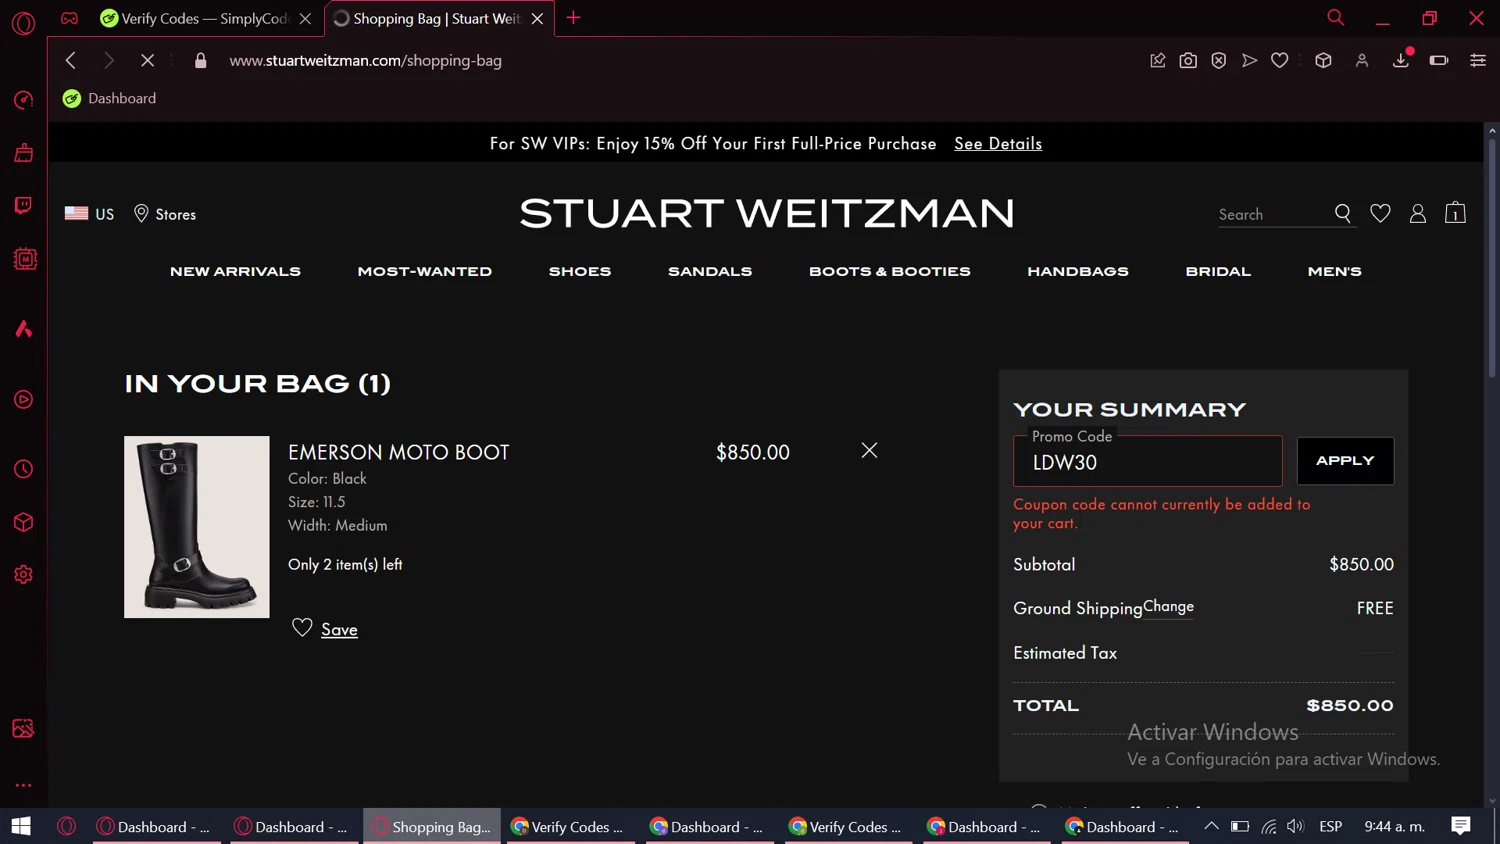This screenshot has height=844, width=1500.
Task: Open a new browser tab
Action: 573,17
